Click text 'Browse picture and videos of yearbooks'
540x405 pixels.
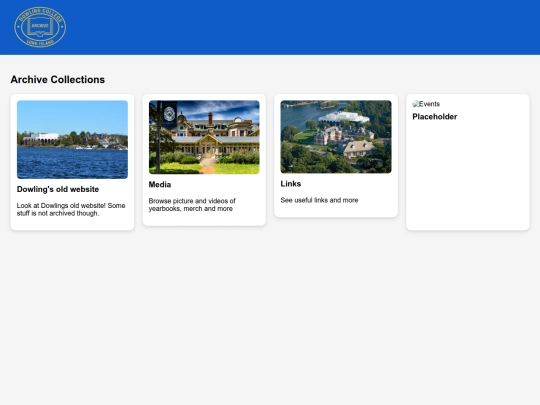click(x=192, y=205)
